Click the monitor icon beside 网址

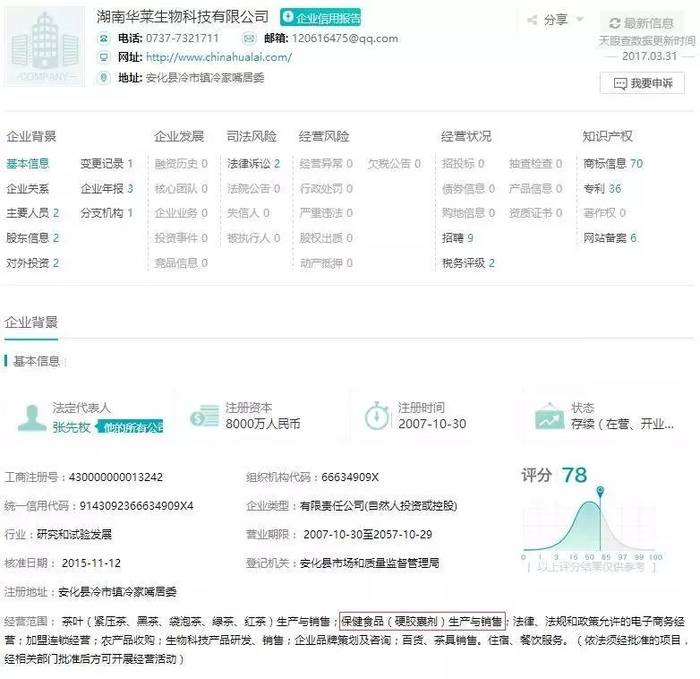click(104, 58)
